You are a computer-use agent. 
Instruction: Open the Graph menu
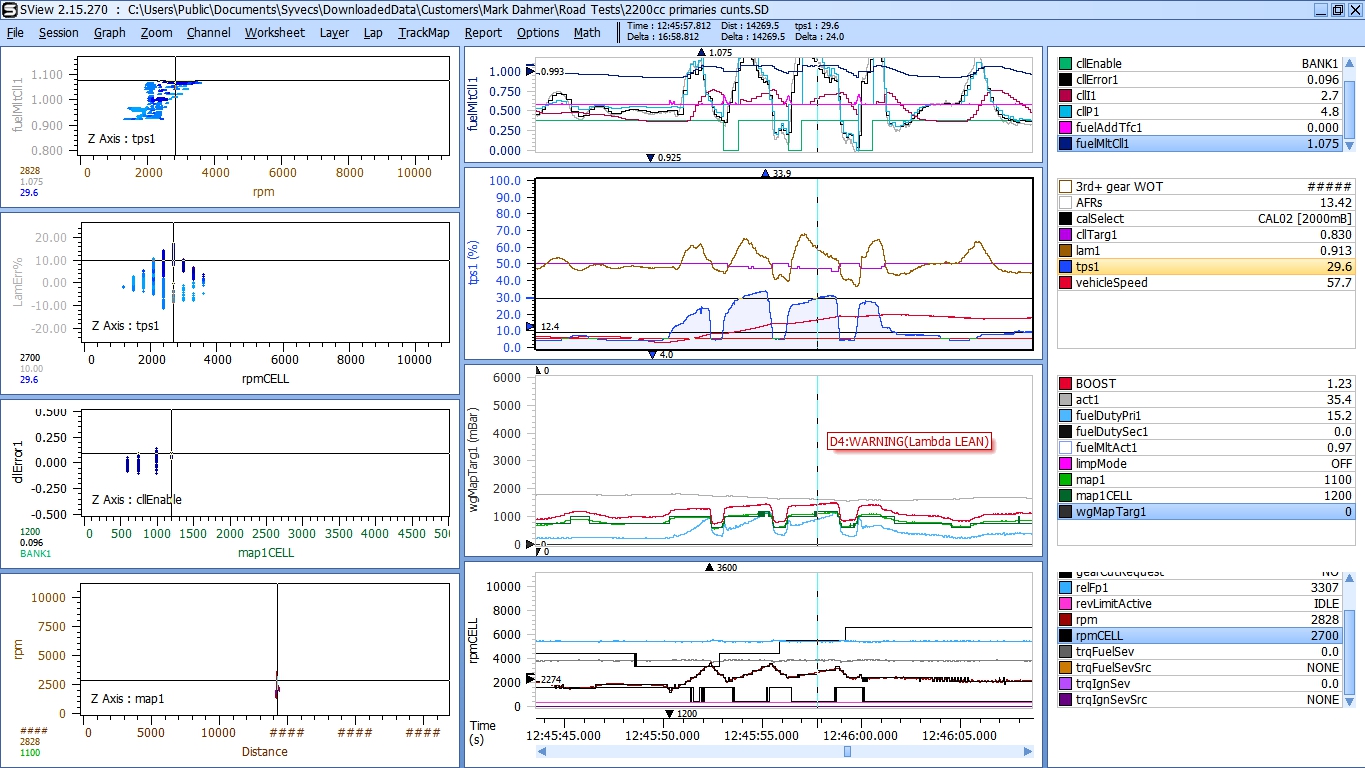(110, 32)
